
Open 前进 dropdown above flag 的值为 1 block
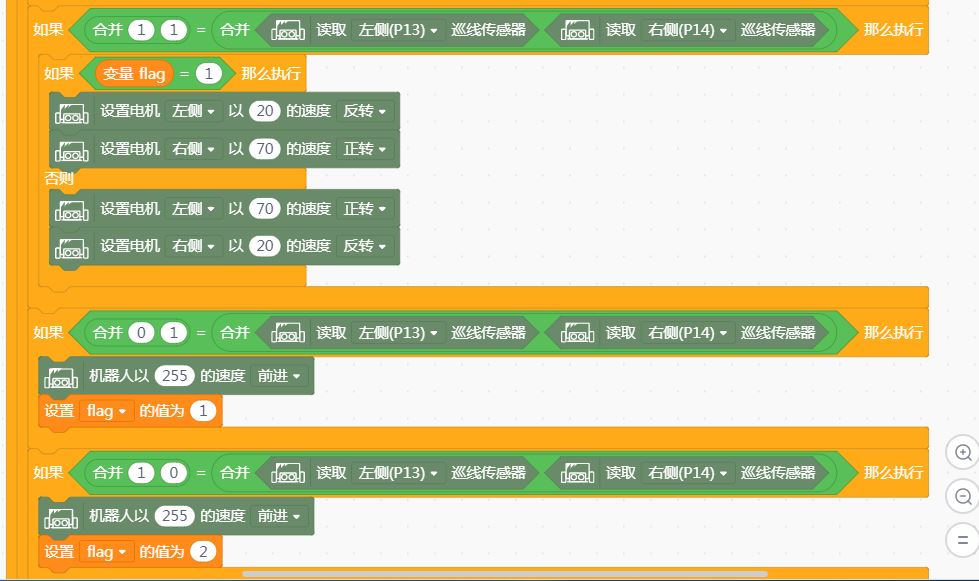[279, 376]
